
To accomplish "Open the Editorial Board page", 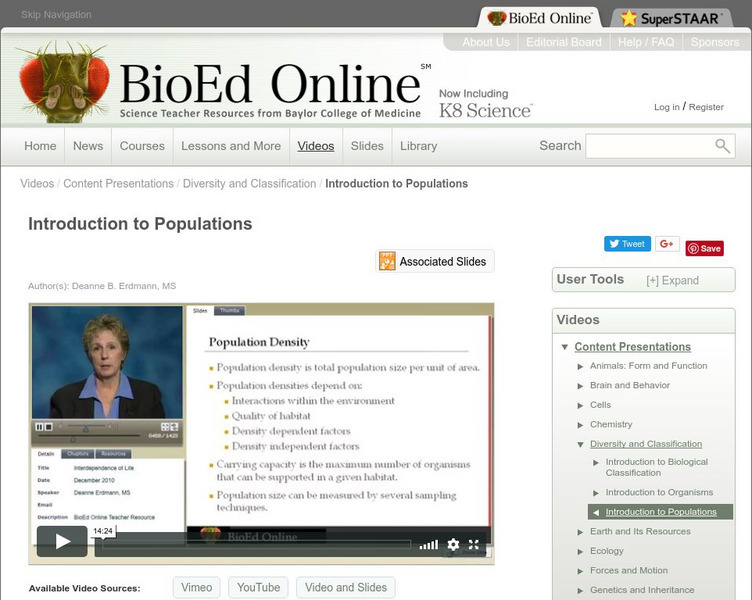I will (564, 42).
